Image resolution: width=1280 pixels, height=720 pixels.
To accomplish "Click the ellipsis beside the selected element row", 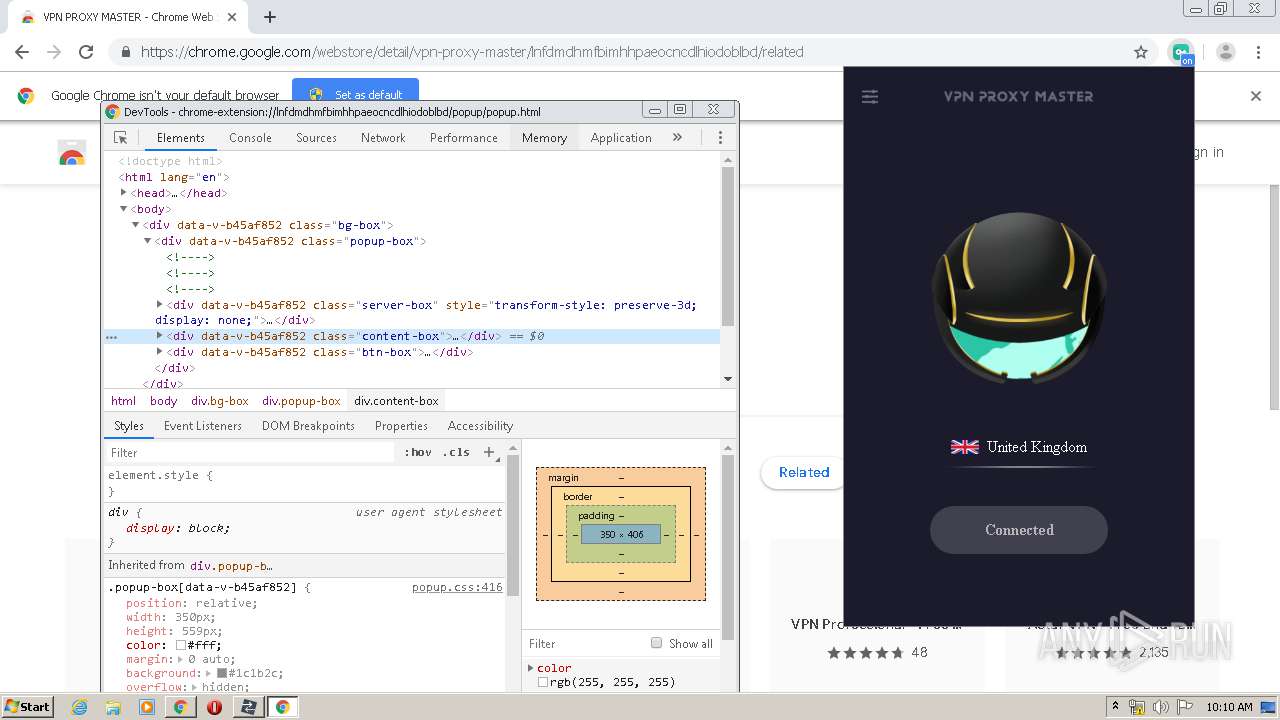I will (x=111, y=337).
